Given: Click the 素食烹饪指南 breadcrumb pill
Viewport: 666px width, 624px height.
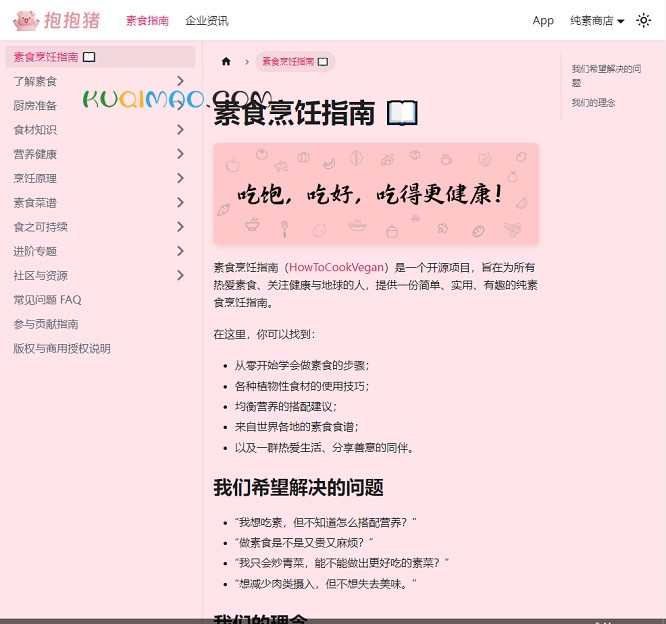Looking at the screenshot, I should [295, 62].
